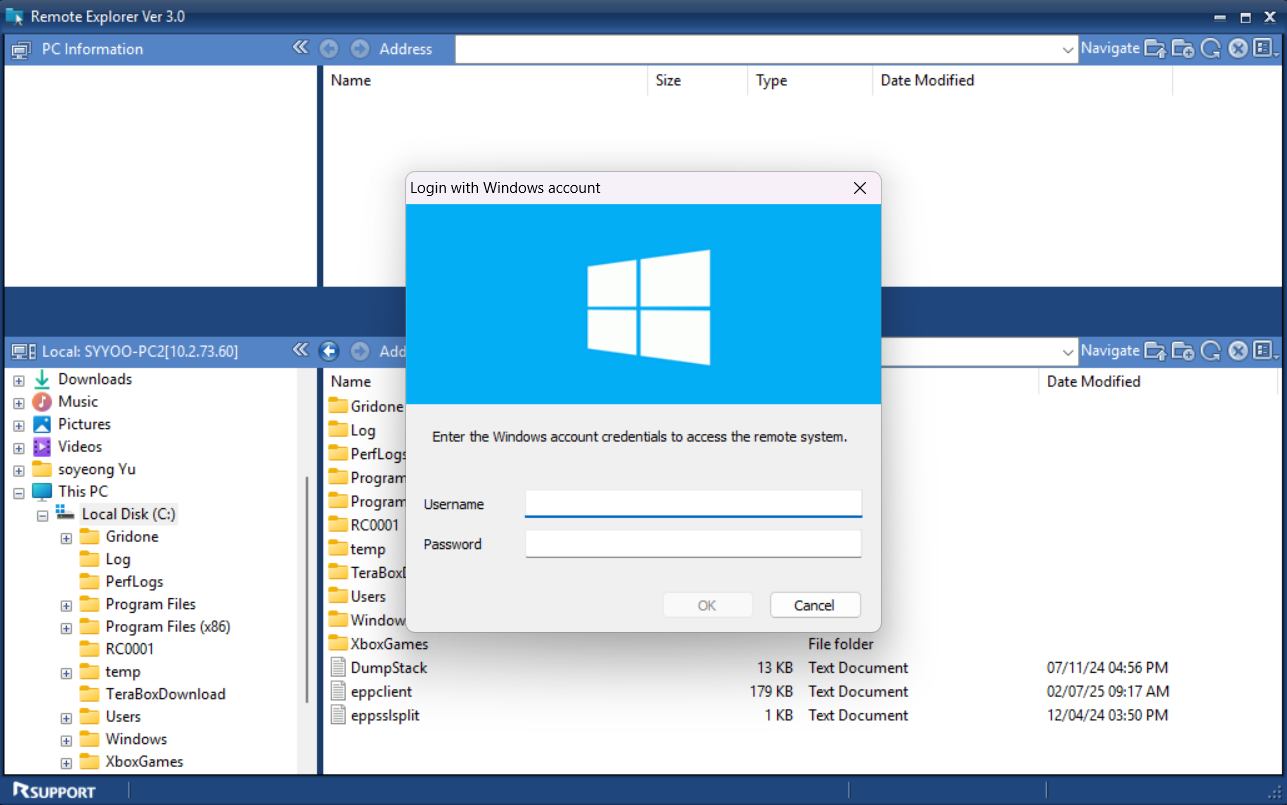Select Pictures in the folder tree
The height and width of the screenshot is (805, 1287).
click(x=84, y=424)
